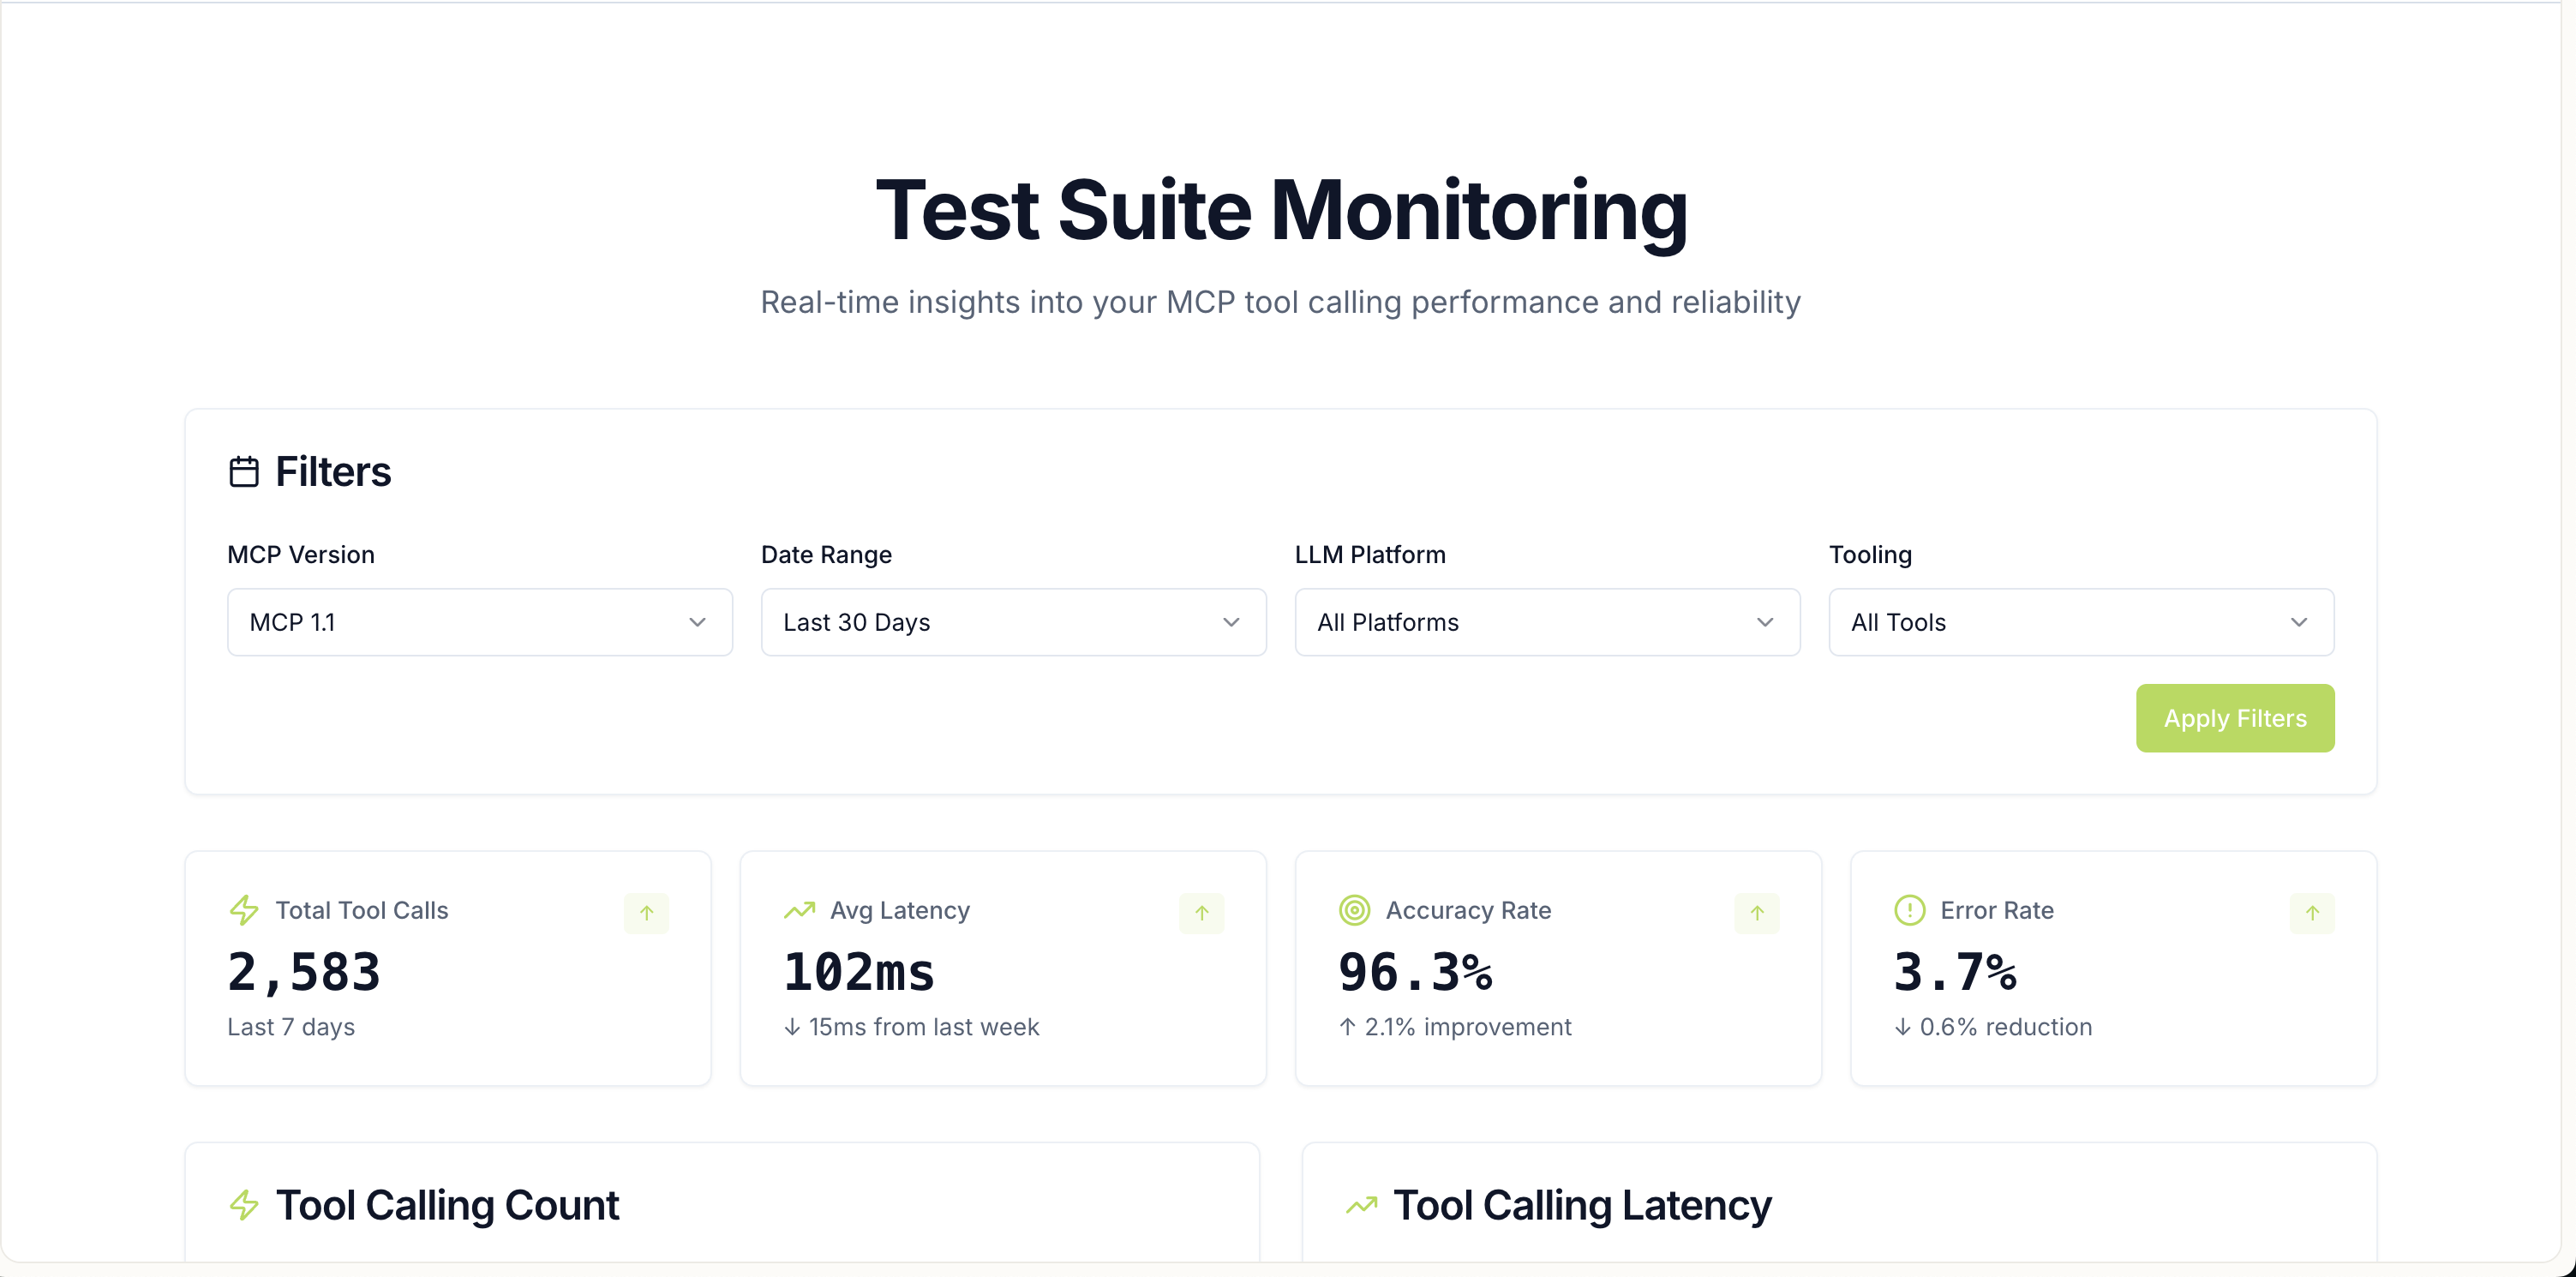The image size is (2576, 1277).
Task: Click the lightning icon next to Total Tool Calls
Action: 244,910
